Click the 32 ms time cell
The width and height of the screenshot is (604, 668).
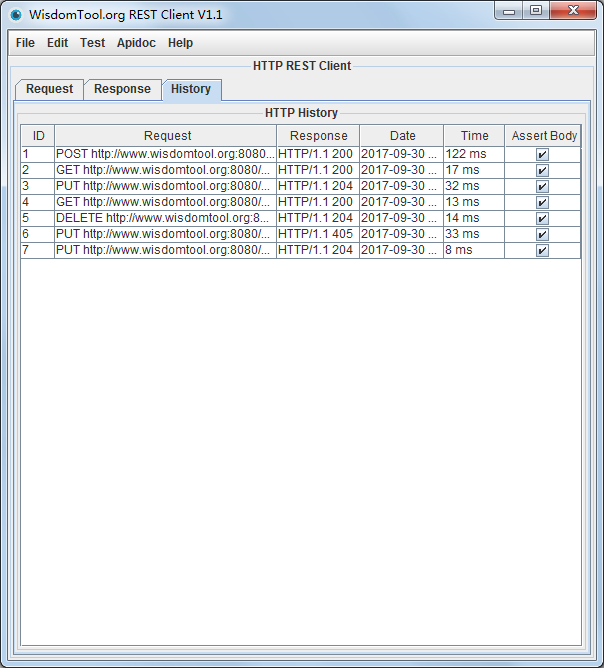pos(474,186)
